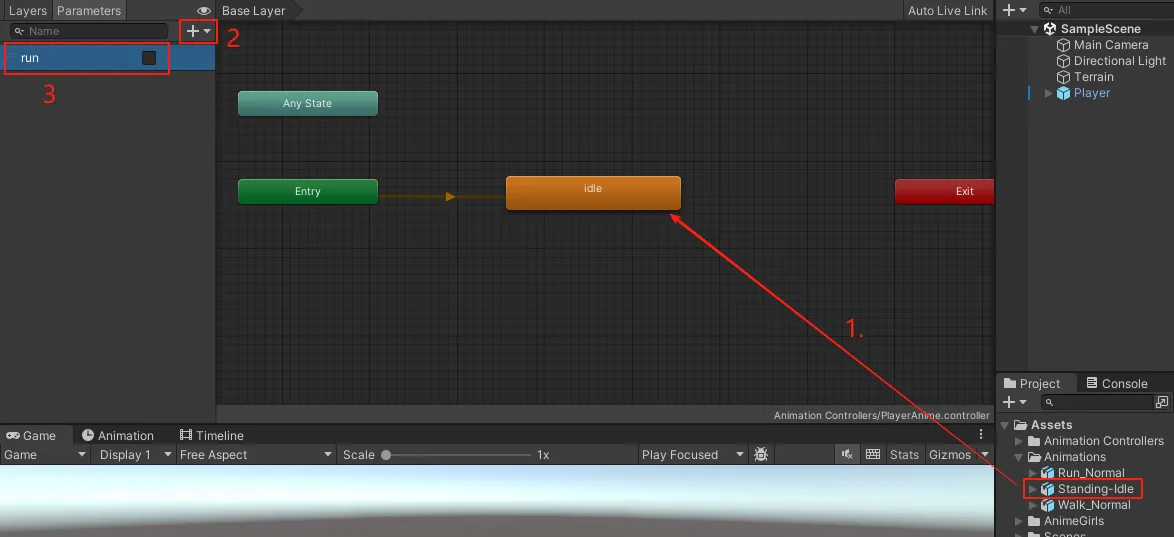Click the Standing-Idle model icon
1174x537 pixels.
[1047, 489]
